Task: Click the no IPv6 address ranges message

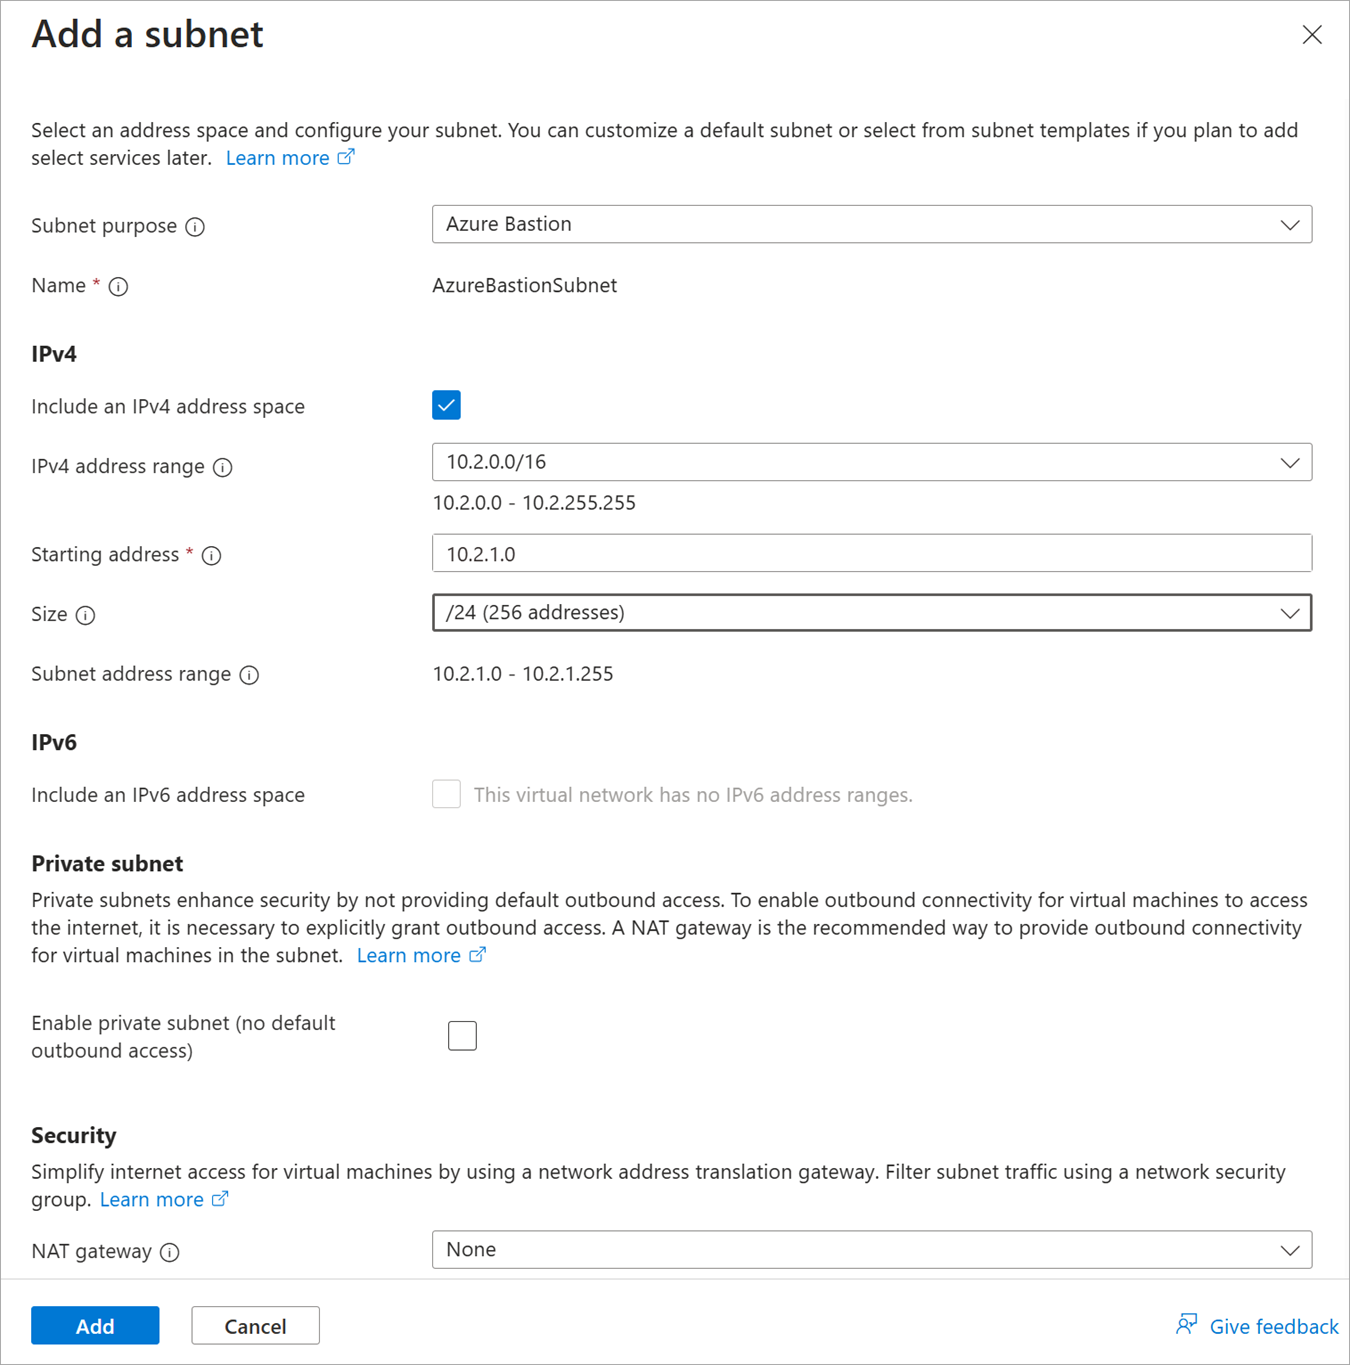Action: click(693, 795)
